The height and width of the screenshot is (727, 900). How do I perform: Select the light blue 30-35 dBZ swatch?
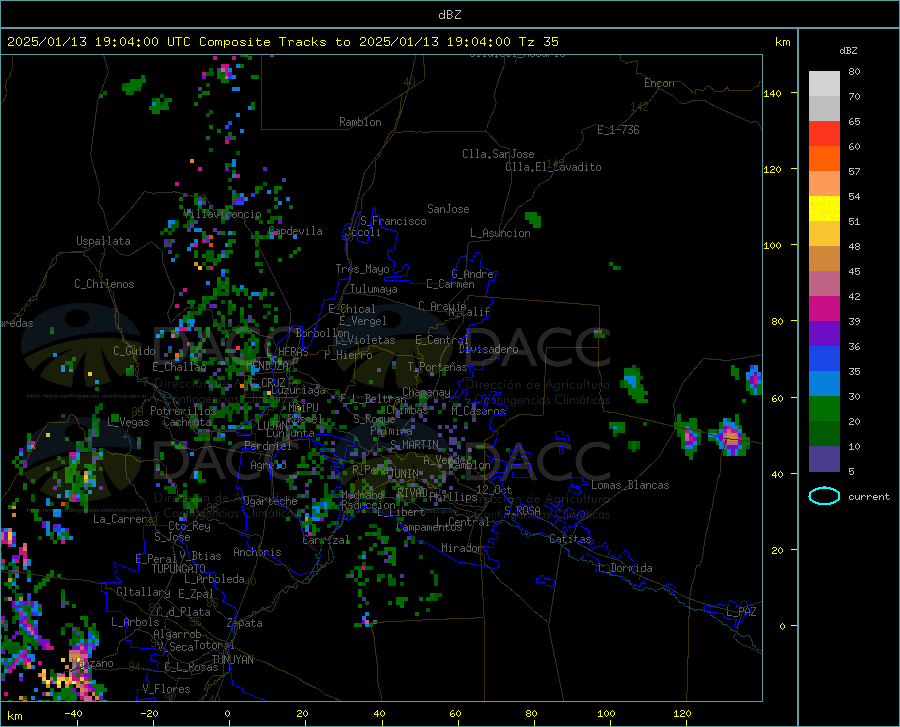click(824, 384)
